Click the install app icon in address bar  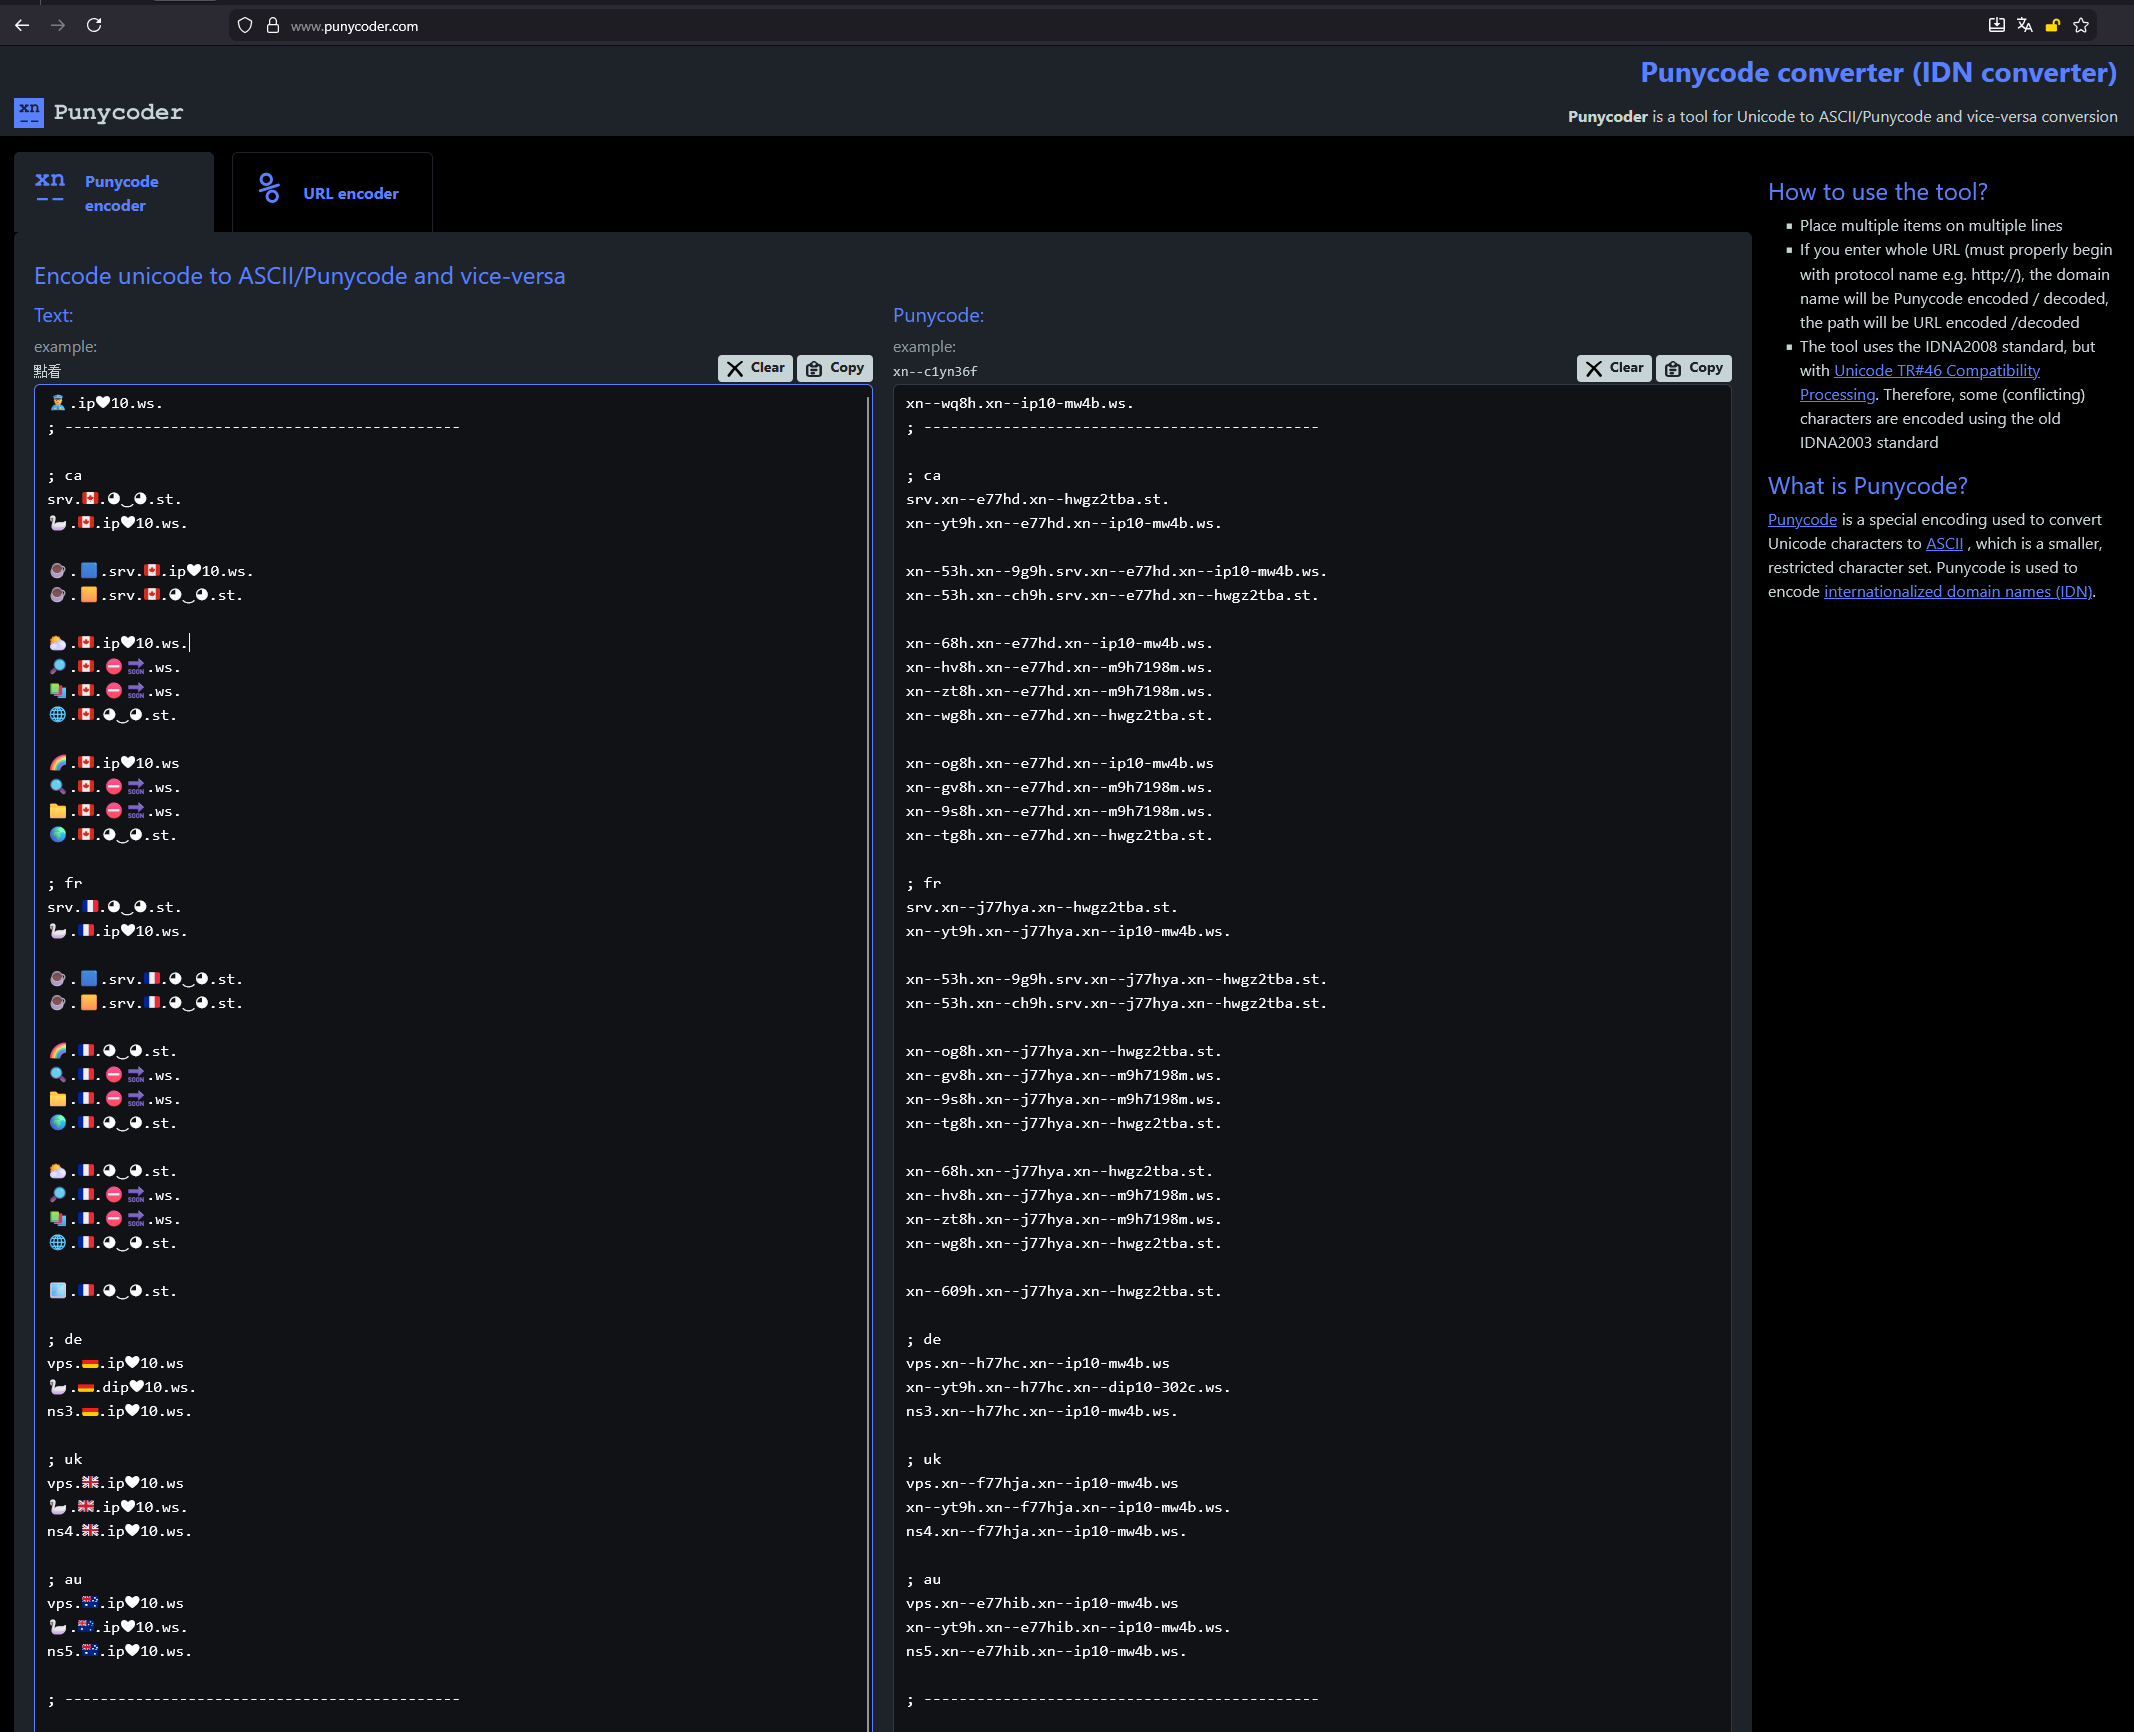(x=1996, y=26)
